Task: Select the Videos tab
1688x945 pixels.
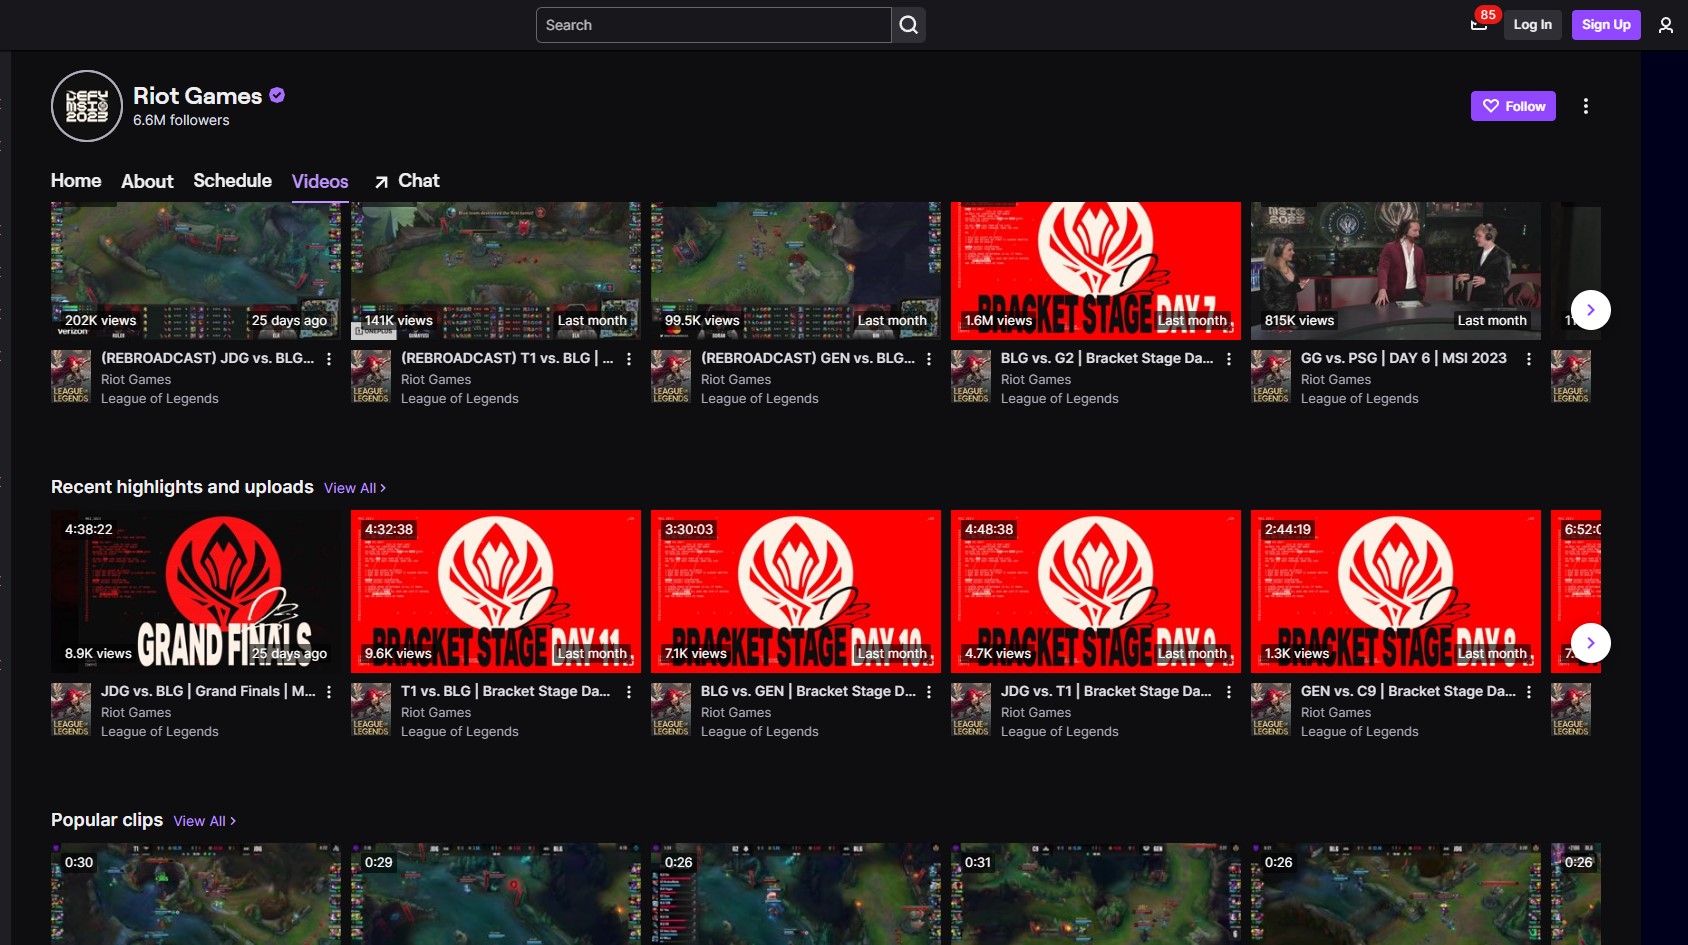Action: pos(320,182)
